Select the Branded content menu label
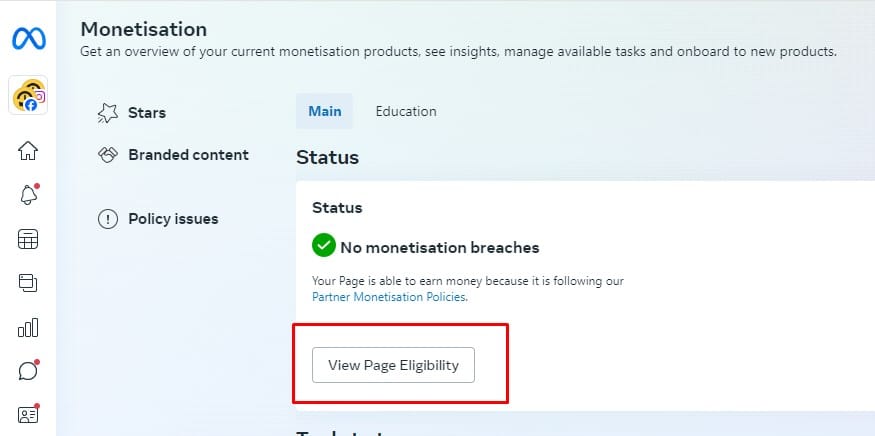This screenshot has width=875, height=436. click(188, 155)
